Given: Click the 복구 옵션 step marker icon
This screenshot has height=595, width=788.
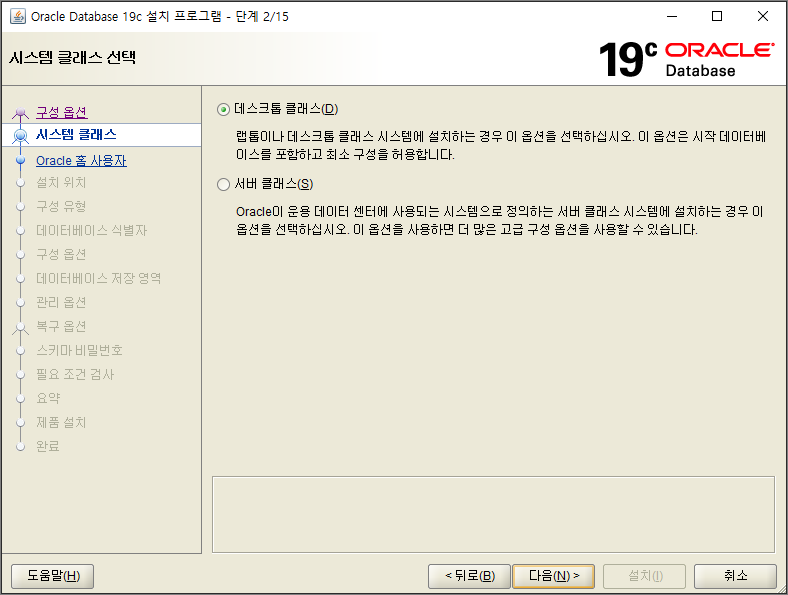Looking at the screenshot, I should [x=20, y=328].
